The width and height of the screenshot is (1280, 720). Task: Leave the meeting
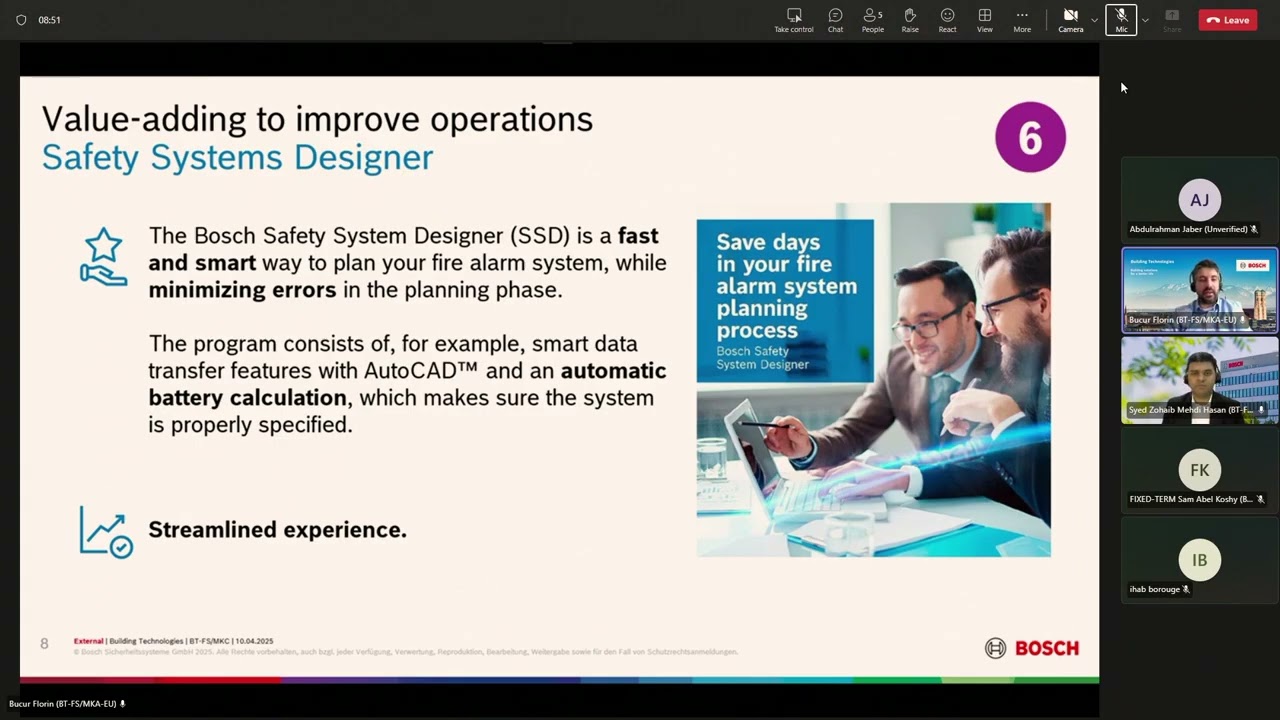pos(1228,20)
